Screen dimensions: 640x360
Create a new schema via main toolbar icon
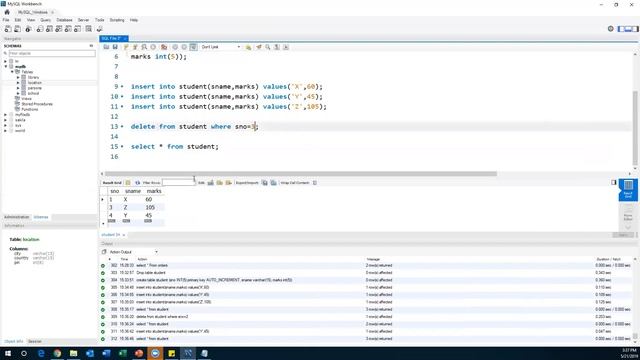pyautogui.click(x=40, y=29)
